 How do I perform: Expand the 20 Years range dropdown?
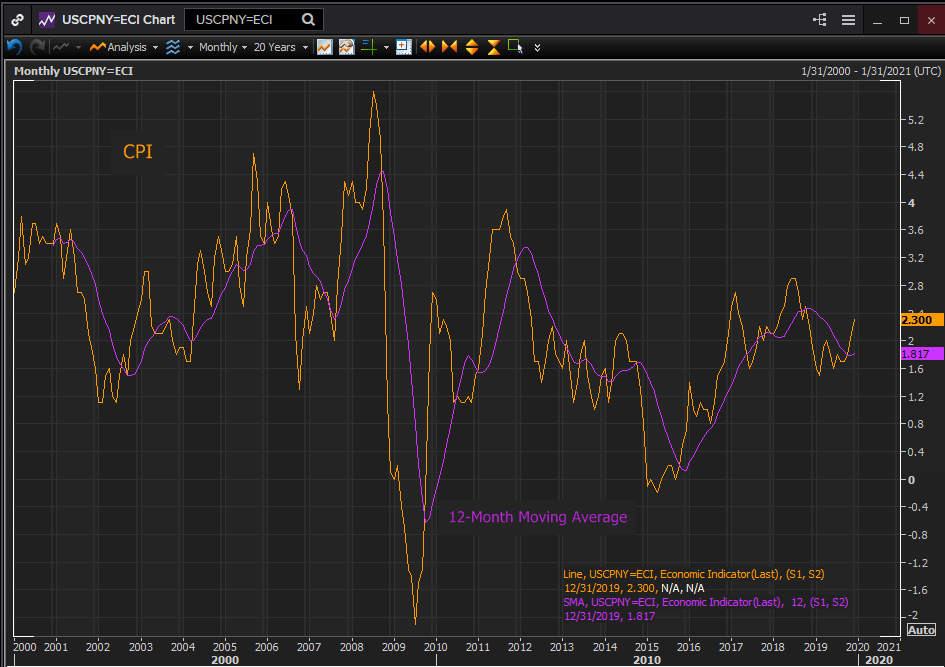pos(280,47)
